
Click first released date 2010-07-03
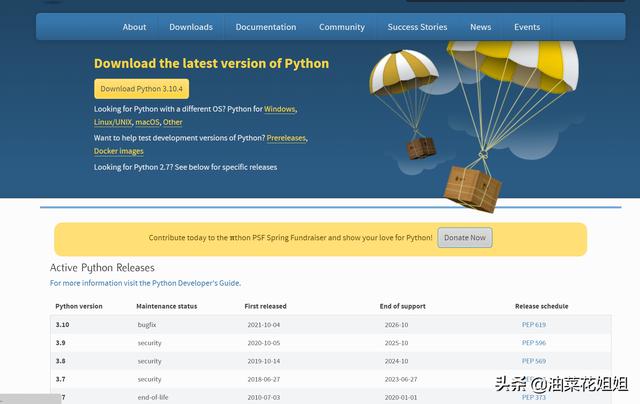264,397
